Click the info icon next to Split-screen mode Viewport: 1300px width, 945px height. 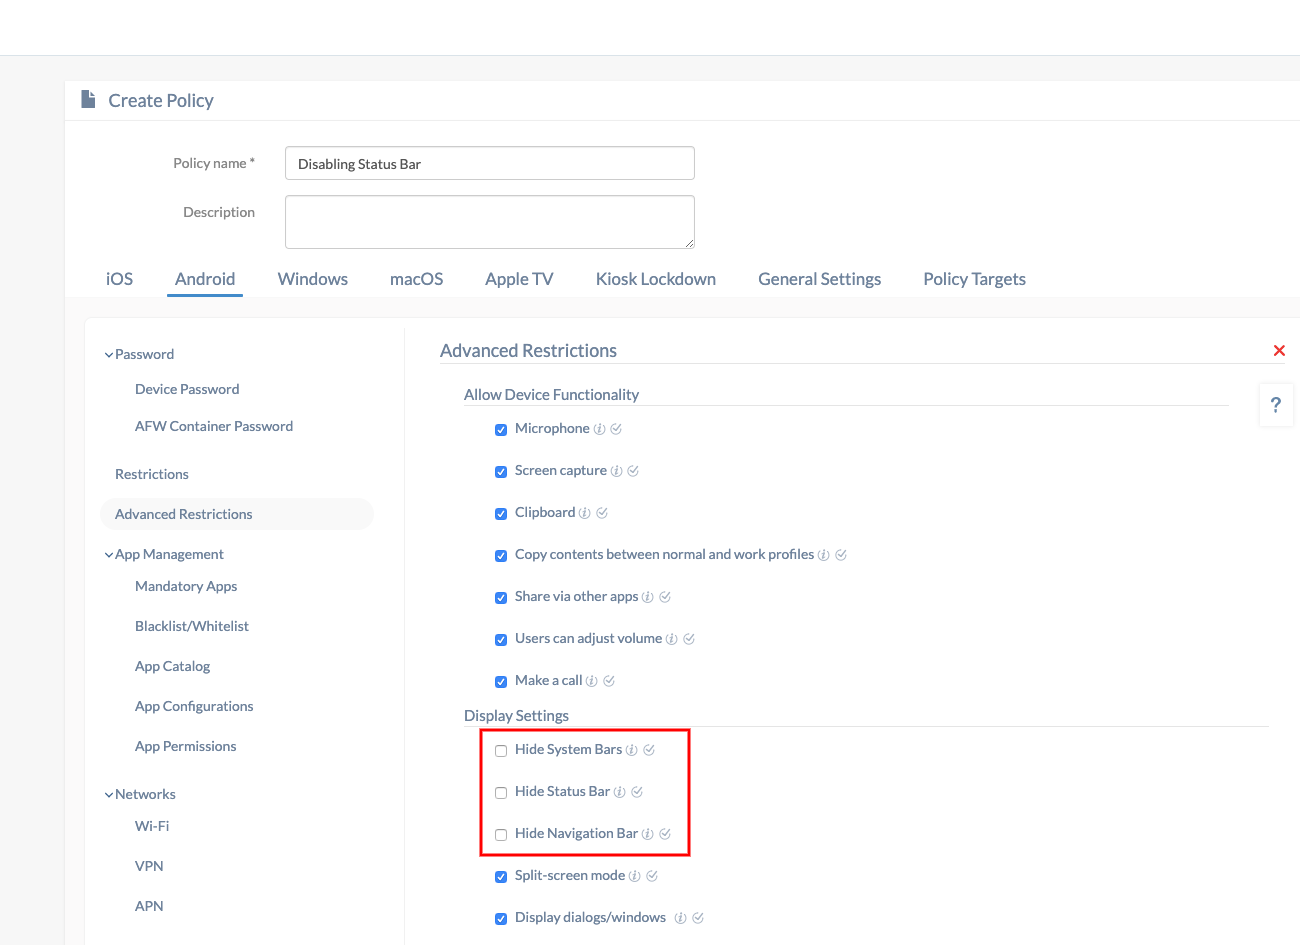pyautogui.click(x=635, y=876)
